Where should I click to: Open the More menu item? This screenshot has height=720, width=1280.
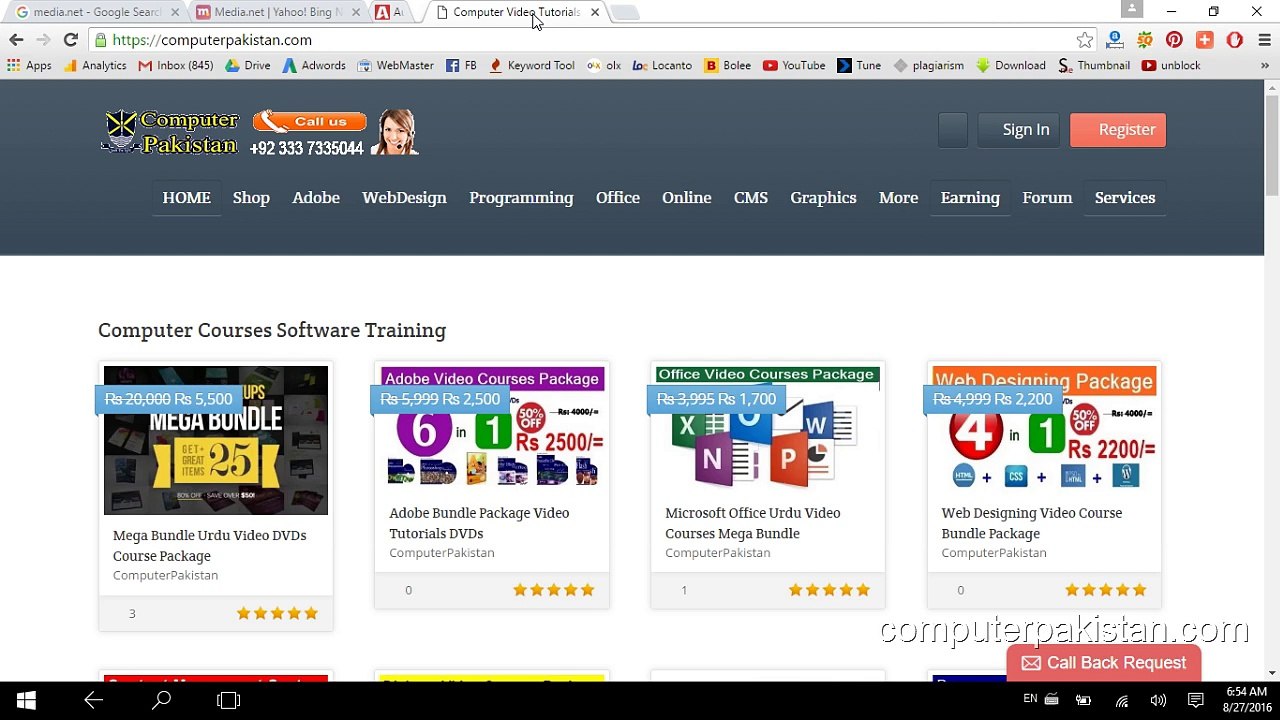coord(898,197)
